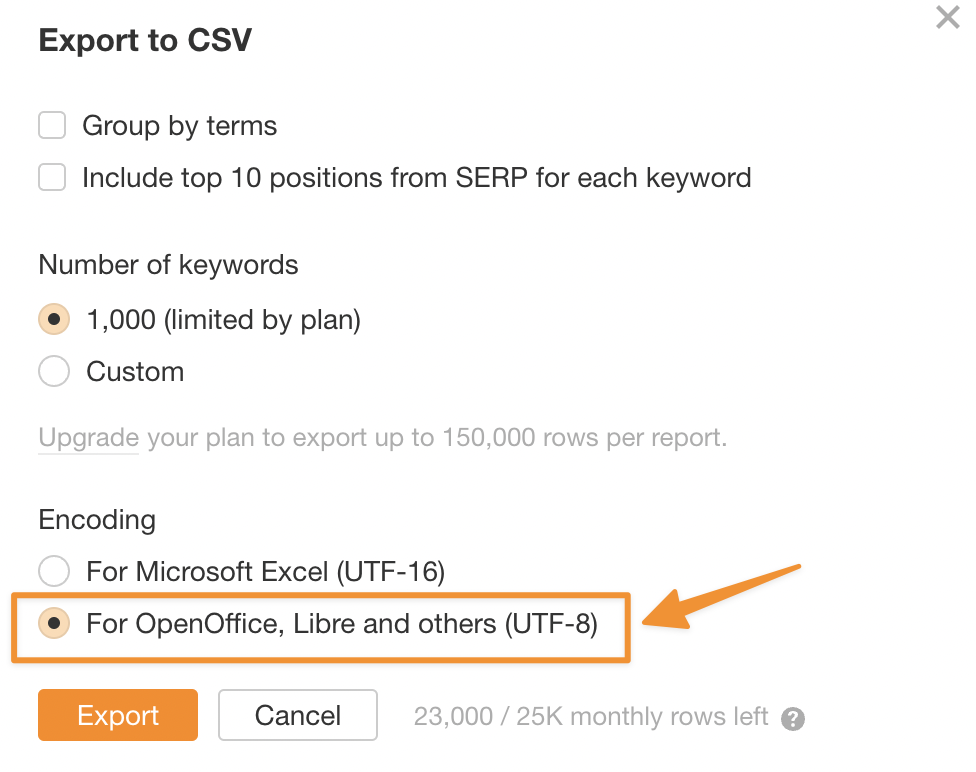Open the Upgrade plan link
The image size is (976, 772).
[88, 438]
